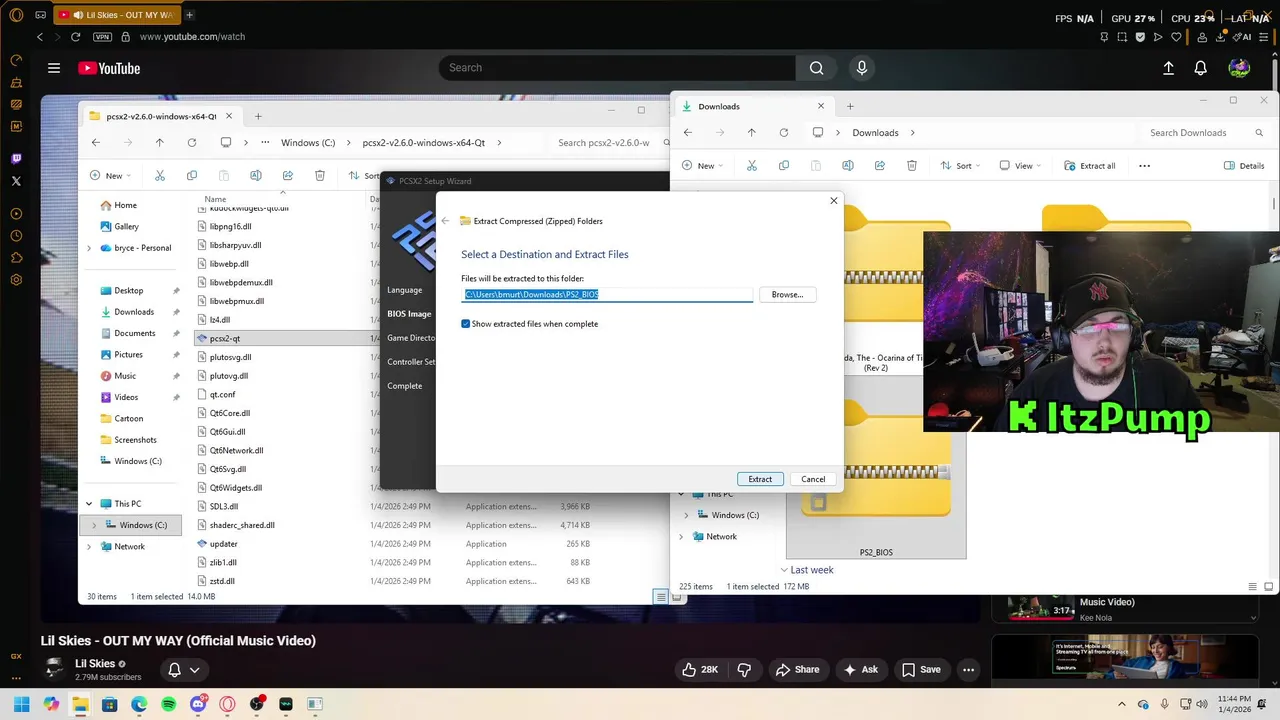Add a new tab in Downloads window
The image size is (1280, 720).
point(850,106)
